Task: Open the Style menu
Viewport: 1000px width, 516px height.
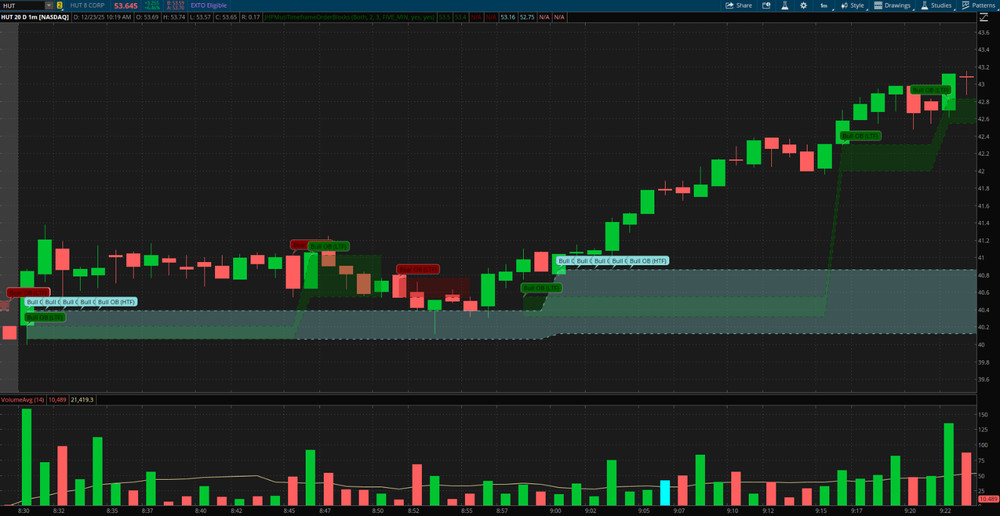Action: [x=852, y=5]
